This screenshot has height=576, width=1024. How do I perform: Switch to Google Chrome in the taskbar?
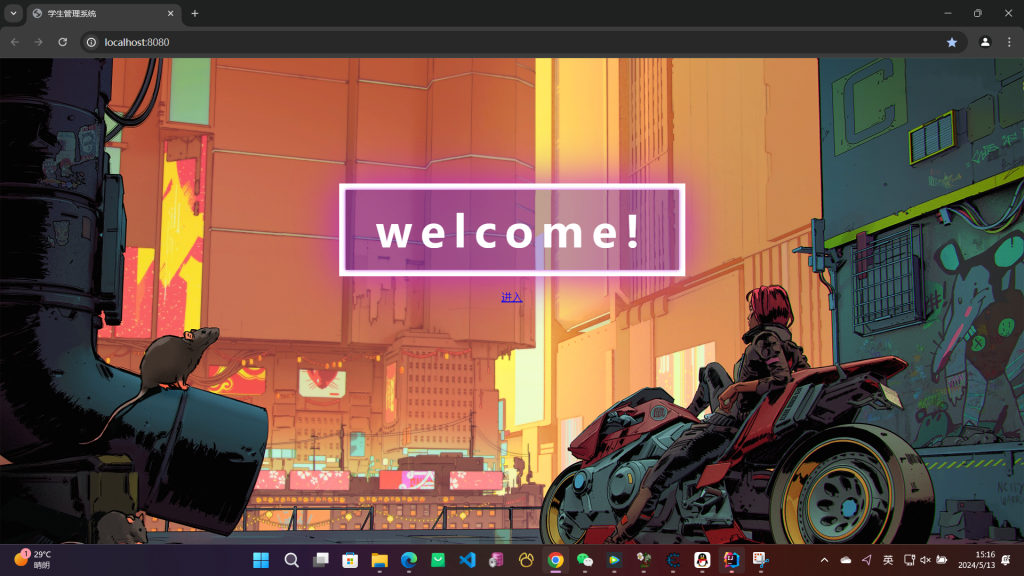coord(555,560)
